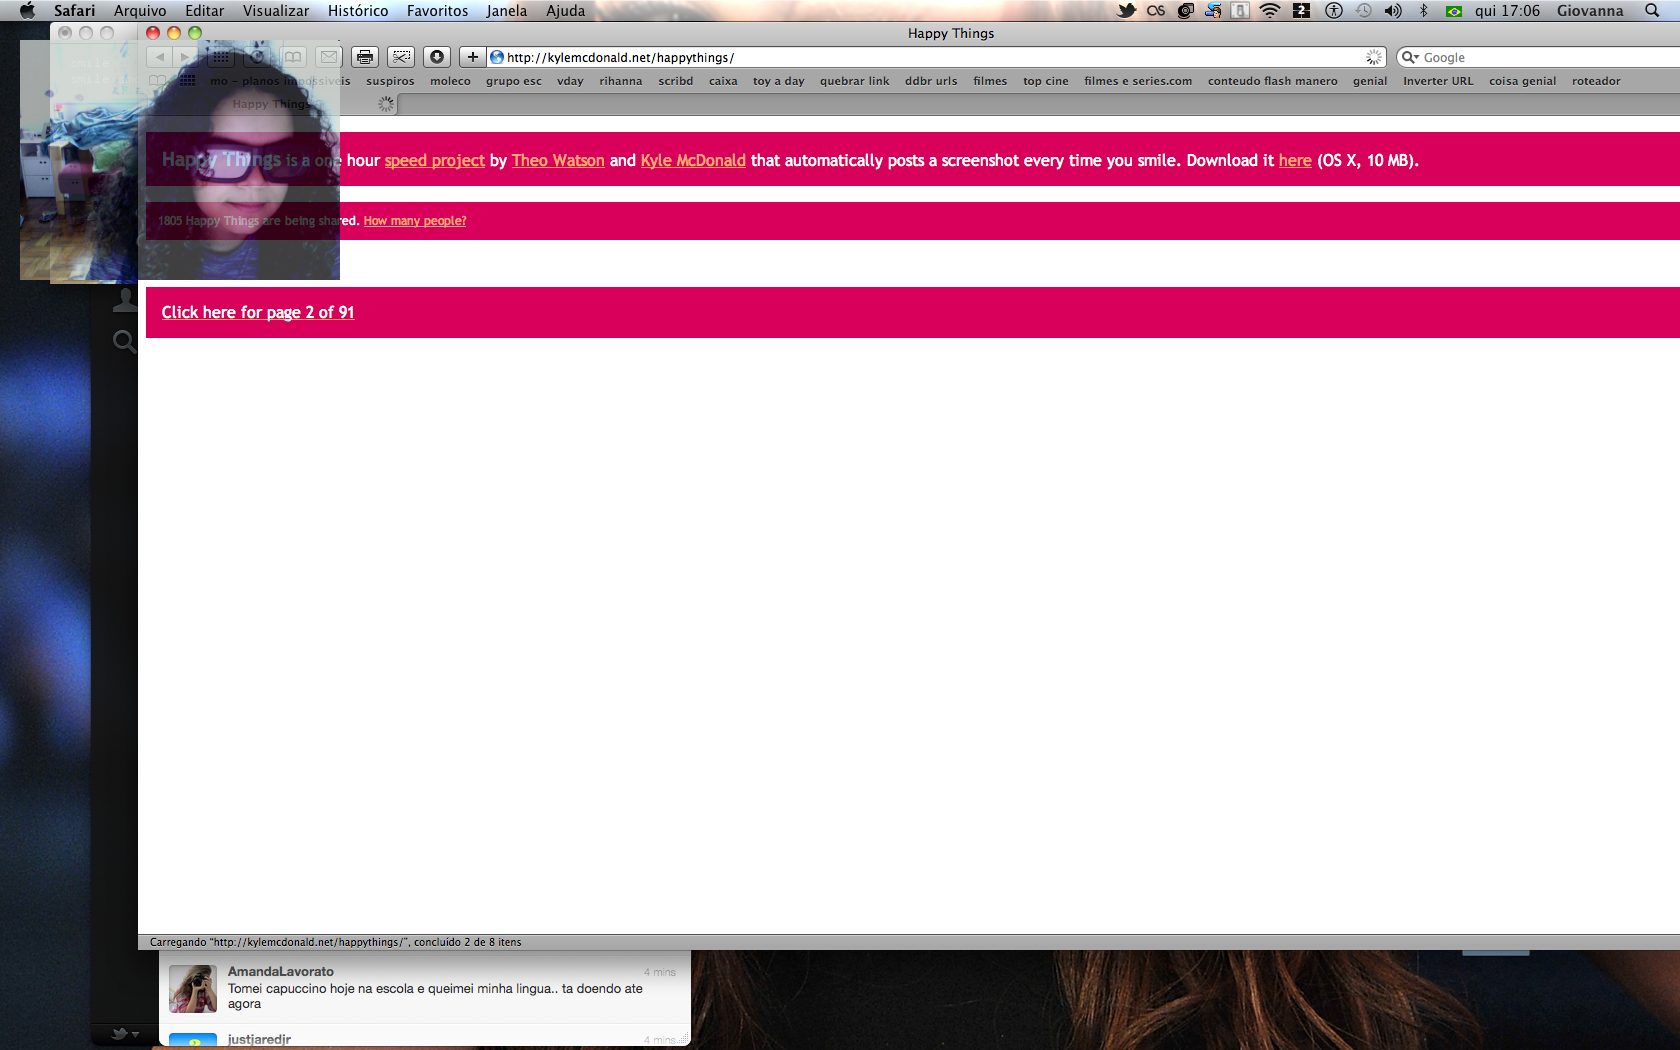Image resolution: width=1680 pixels, height=1050 pixels.
Task: Open the 'filmes e series.com' bookmark
Action: coord(1138,81)
